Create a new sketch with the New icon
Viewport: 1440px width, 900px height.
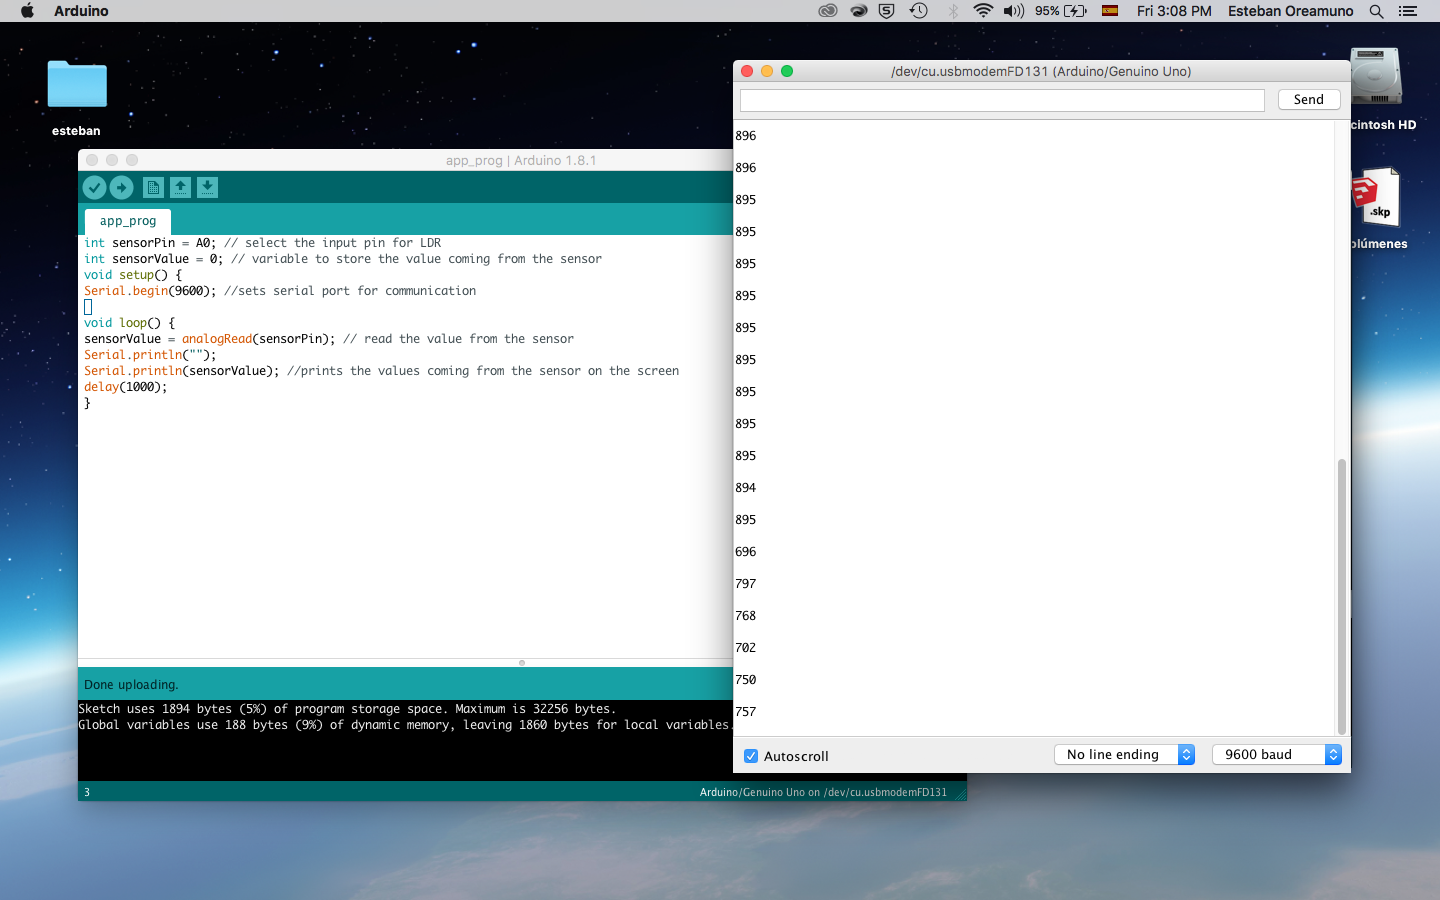pyautogui.click(x=153, y=187)
